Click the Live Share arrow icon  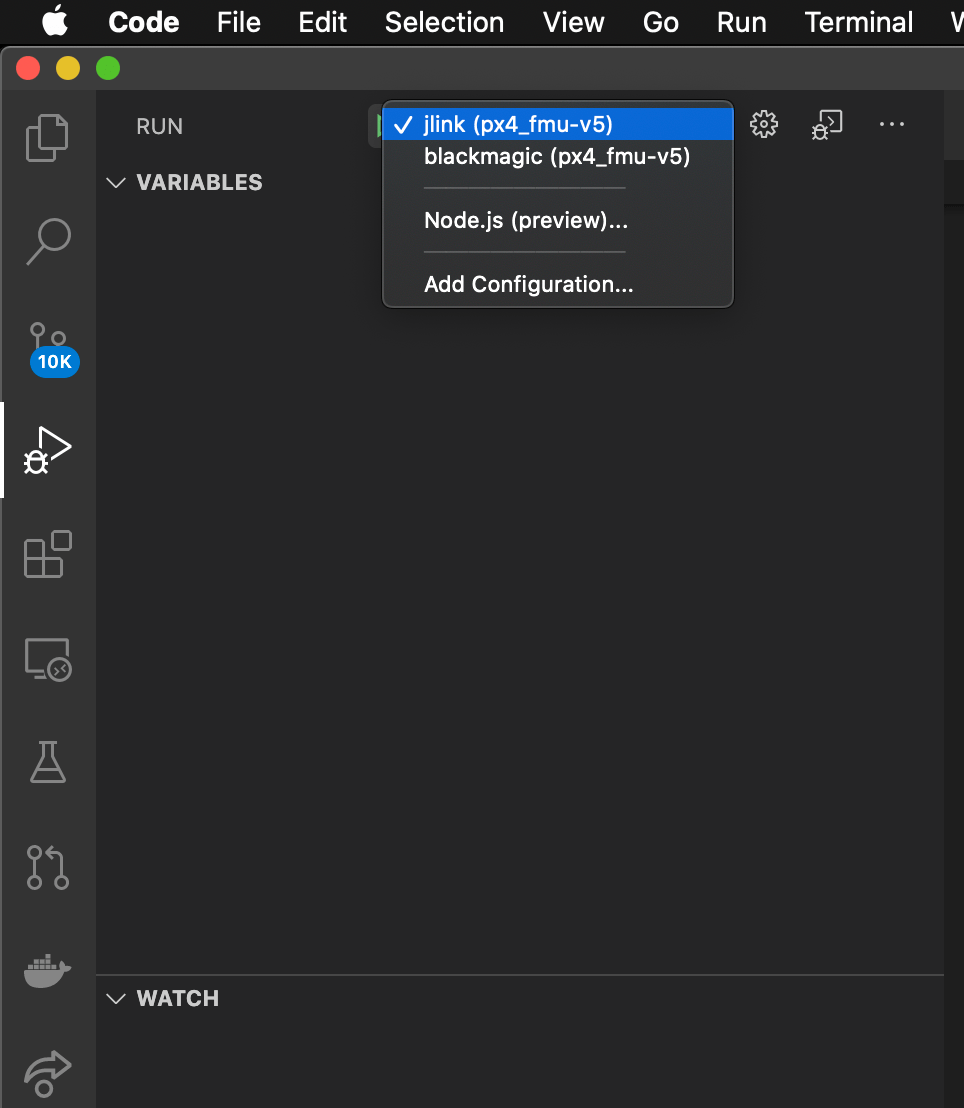tap(47, 1073)
